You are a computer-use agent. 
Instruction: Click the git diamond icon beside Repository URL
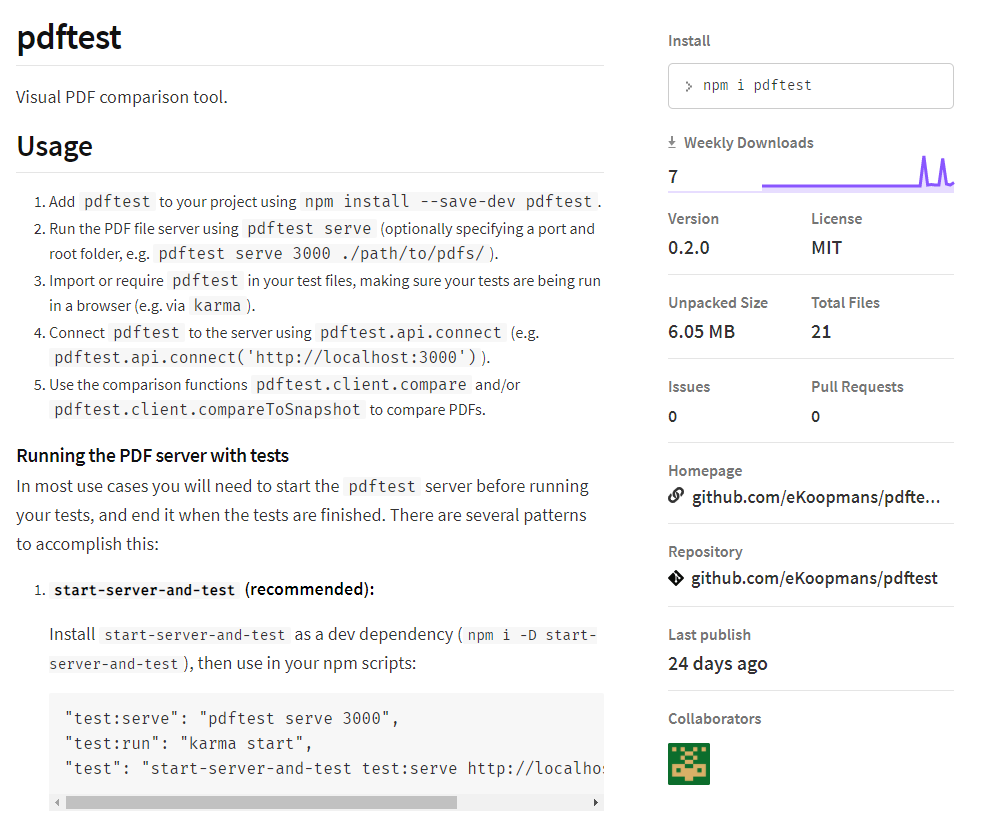tap(676, 578)
